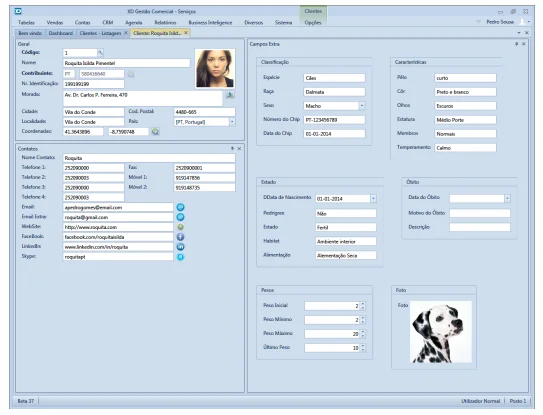Screen dimensions: 543x415
Task: Click the Skype icon
Action: [180, 257]
